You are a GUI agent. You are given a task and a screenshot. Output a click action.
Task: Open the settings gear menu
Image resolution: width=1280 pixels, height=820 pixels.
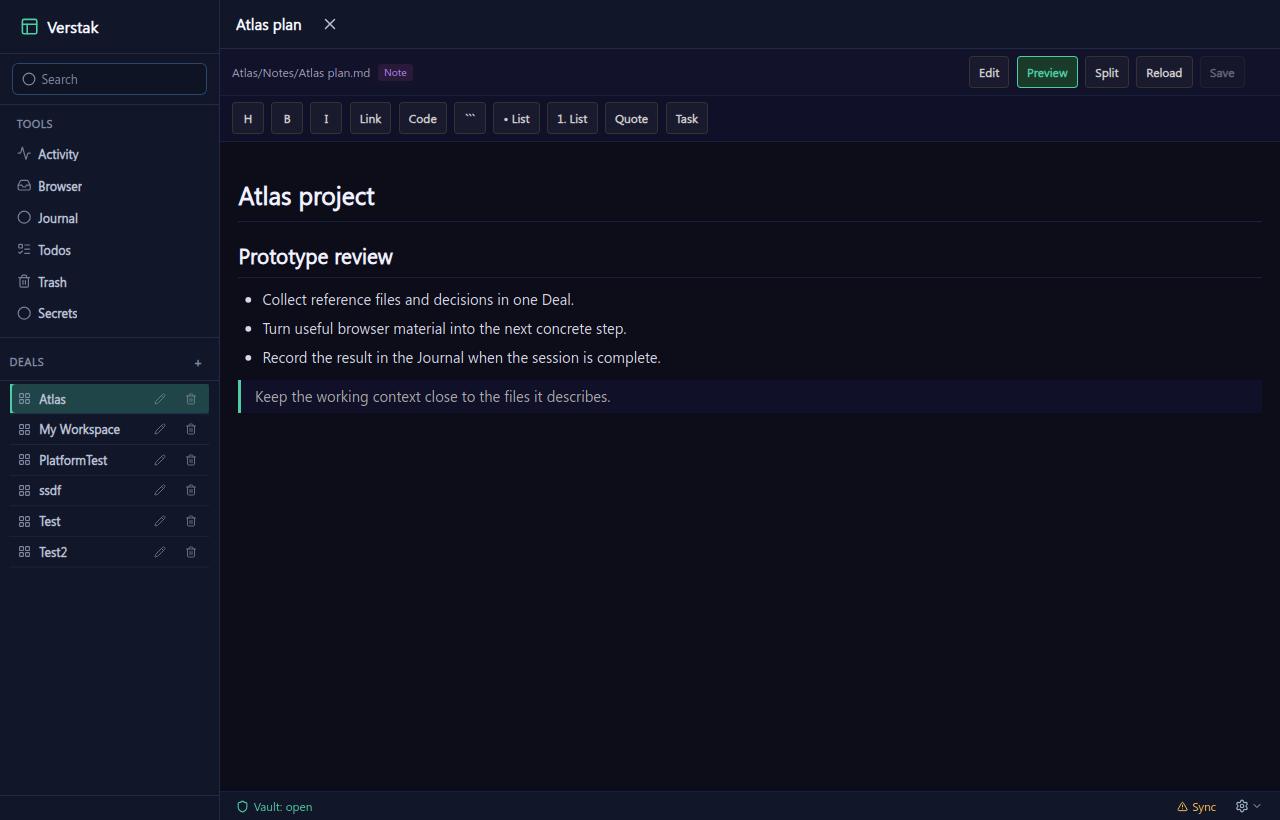[1248, 806]
